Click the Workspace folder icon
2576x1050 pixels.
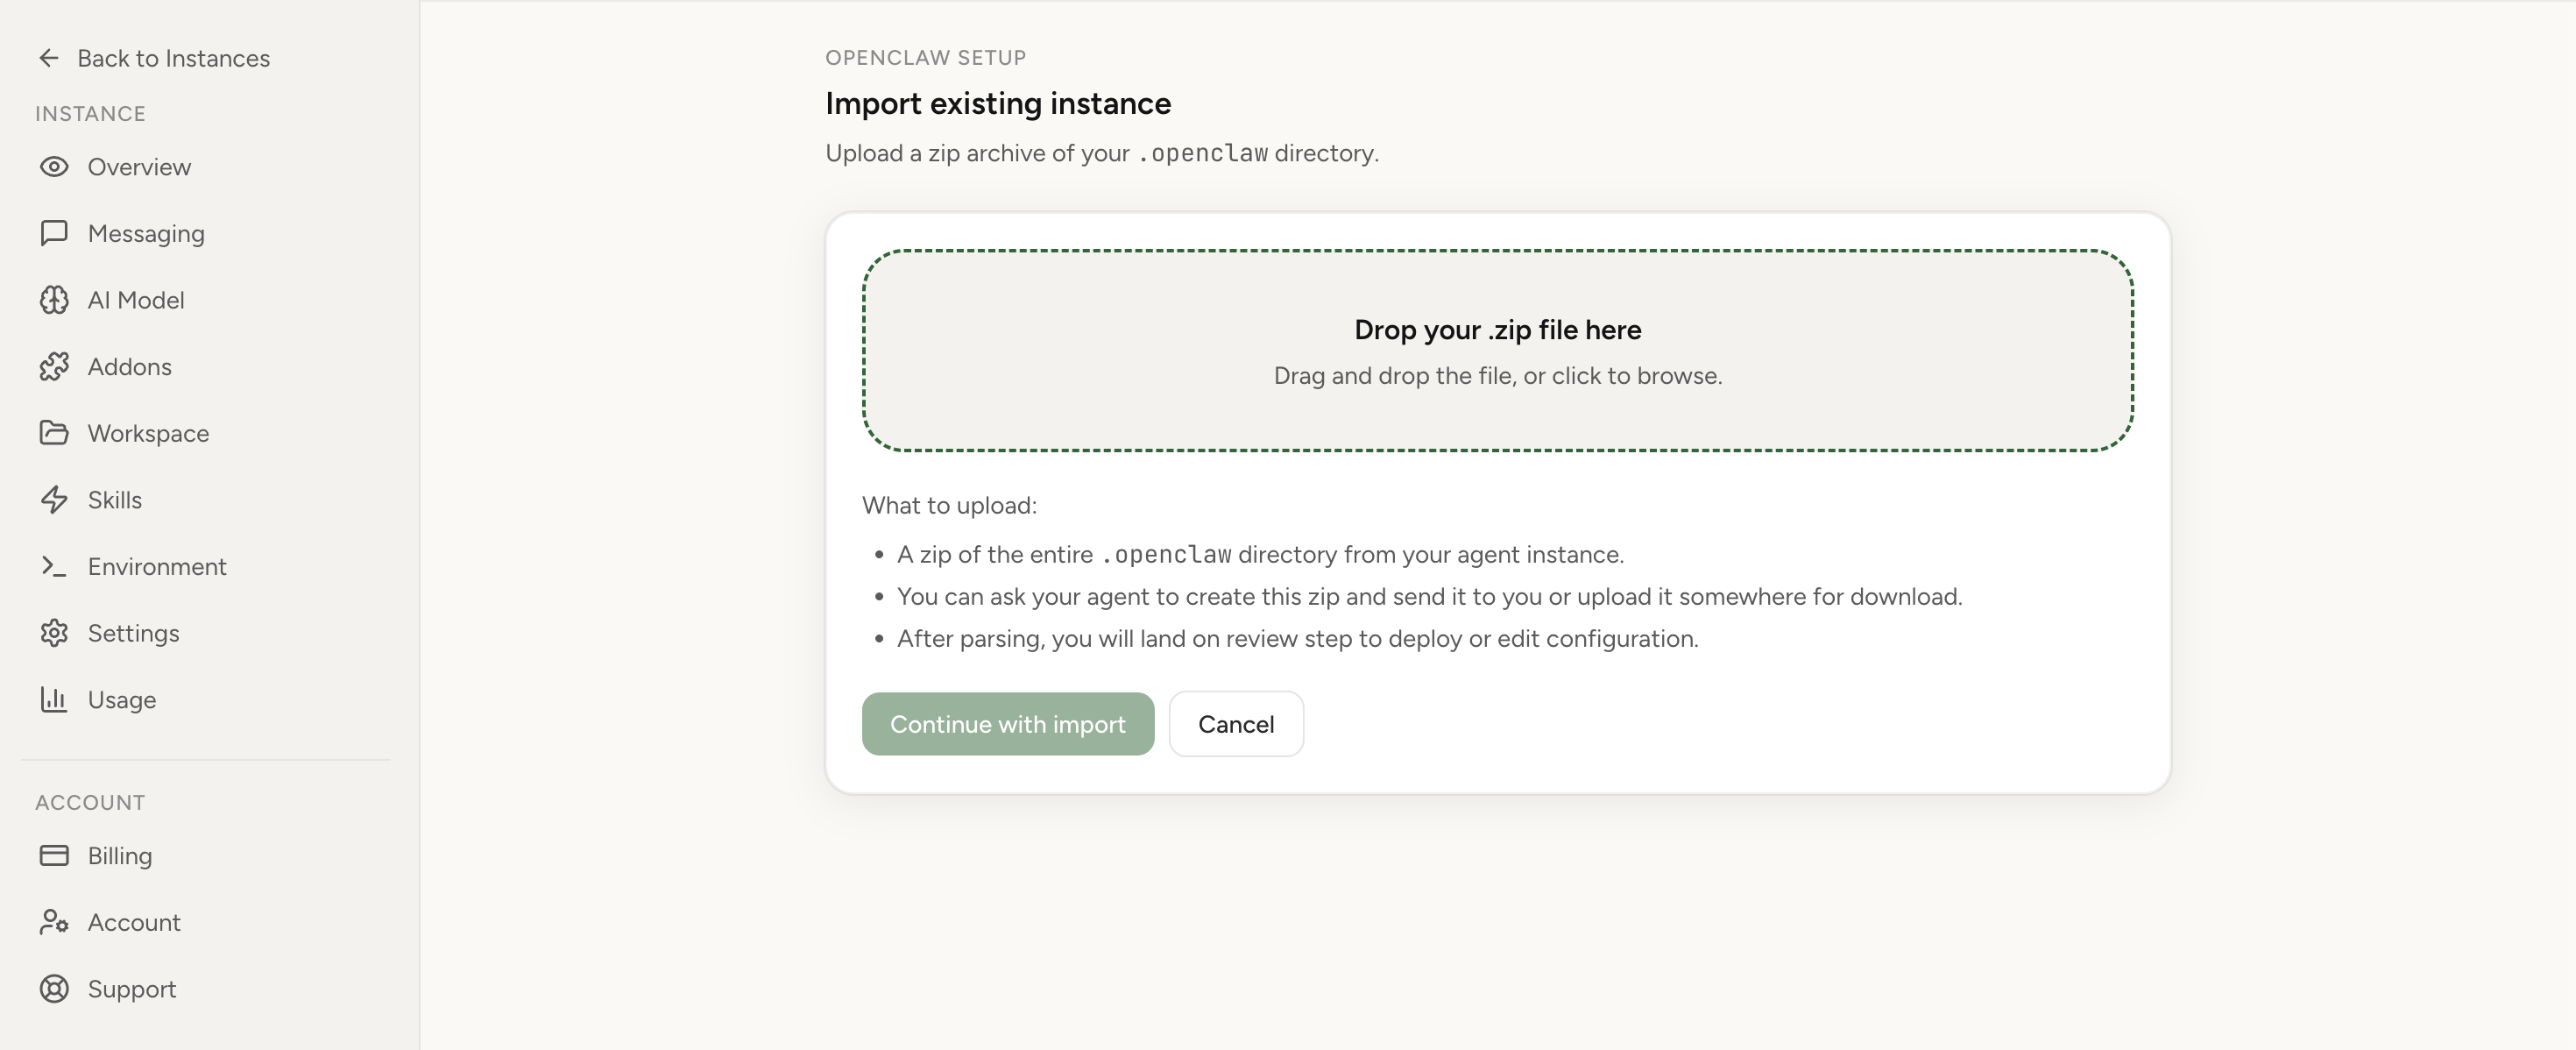[x=55, y=433]
